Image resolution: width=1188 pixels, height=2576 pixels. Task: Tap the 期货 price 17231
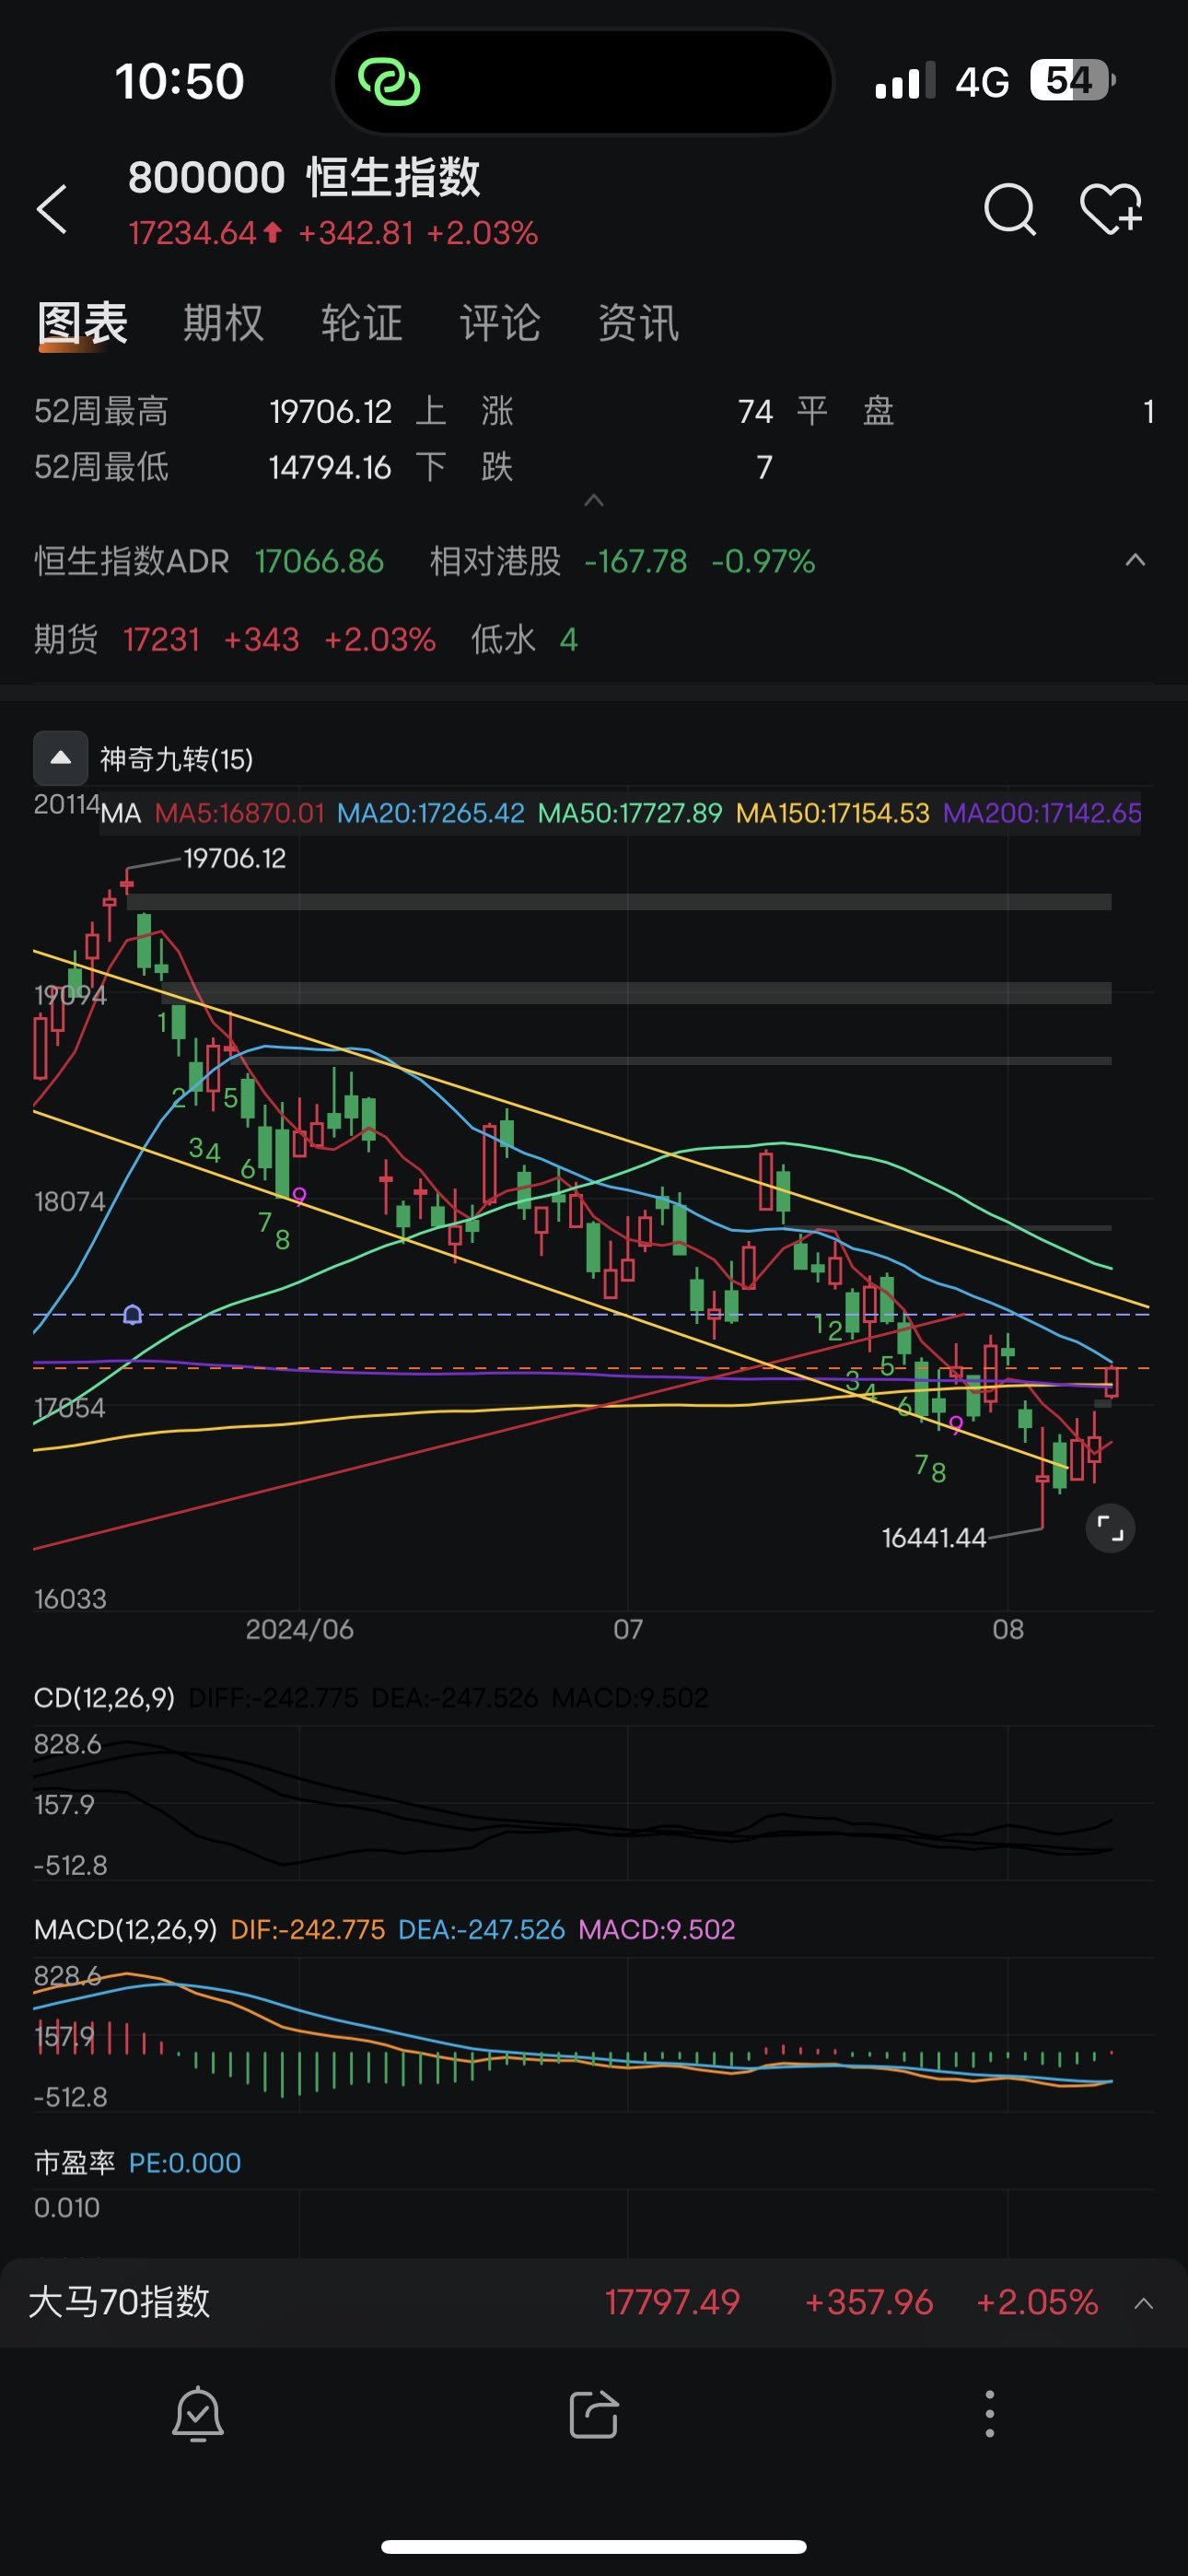pos(161,639)
